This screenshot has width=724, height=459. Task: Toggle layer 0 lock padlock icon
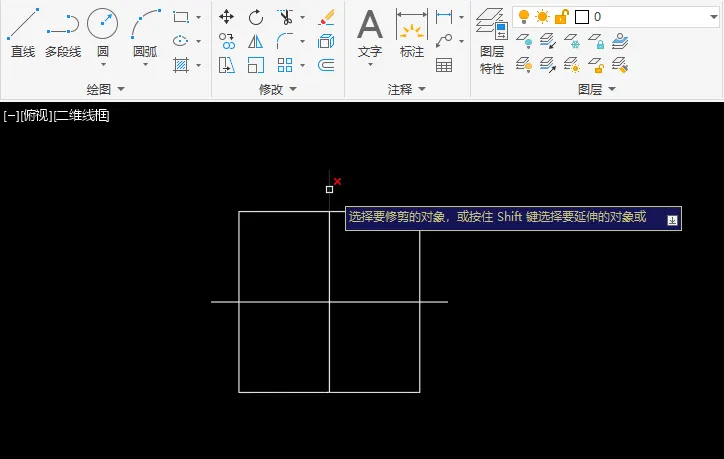[561, 17]
